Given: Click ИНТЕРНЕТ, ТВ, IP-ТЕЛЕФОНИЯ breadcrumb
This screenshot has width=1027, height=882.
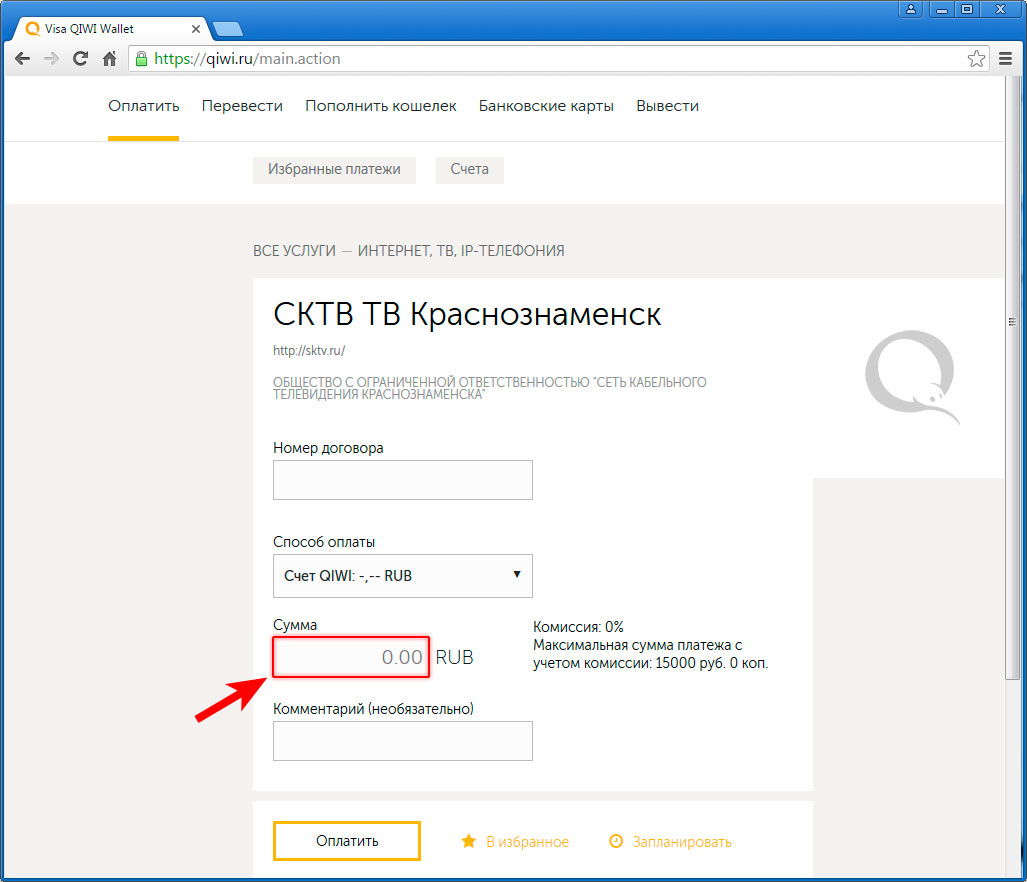Looking at the screenshot, I should click(x=461, y=251).
